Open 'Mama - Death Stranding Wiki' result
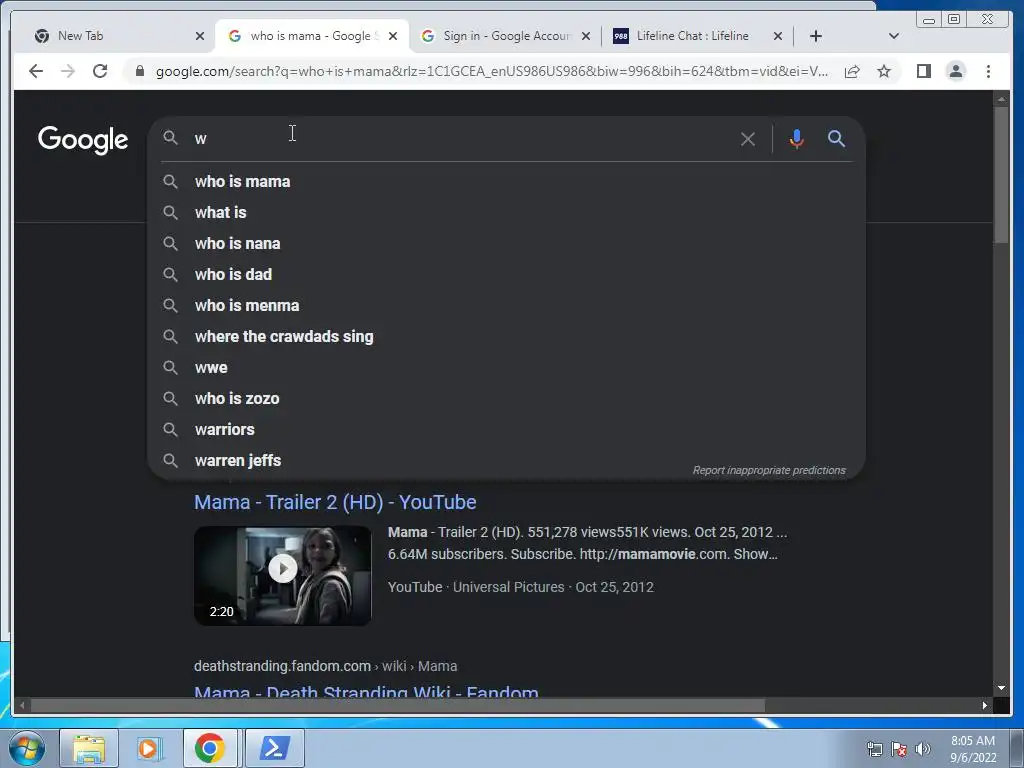This screenshot has width=1024, height=768. tap(366, 691)
